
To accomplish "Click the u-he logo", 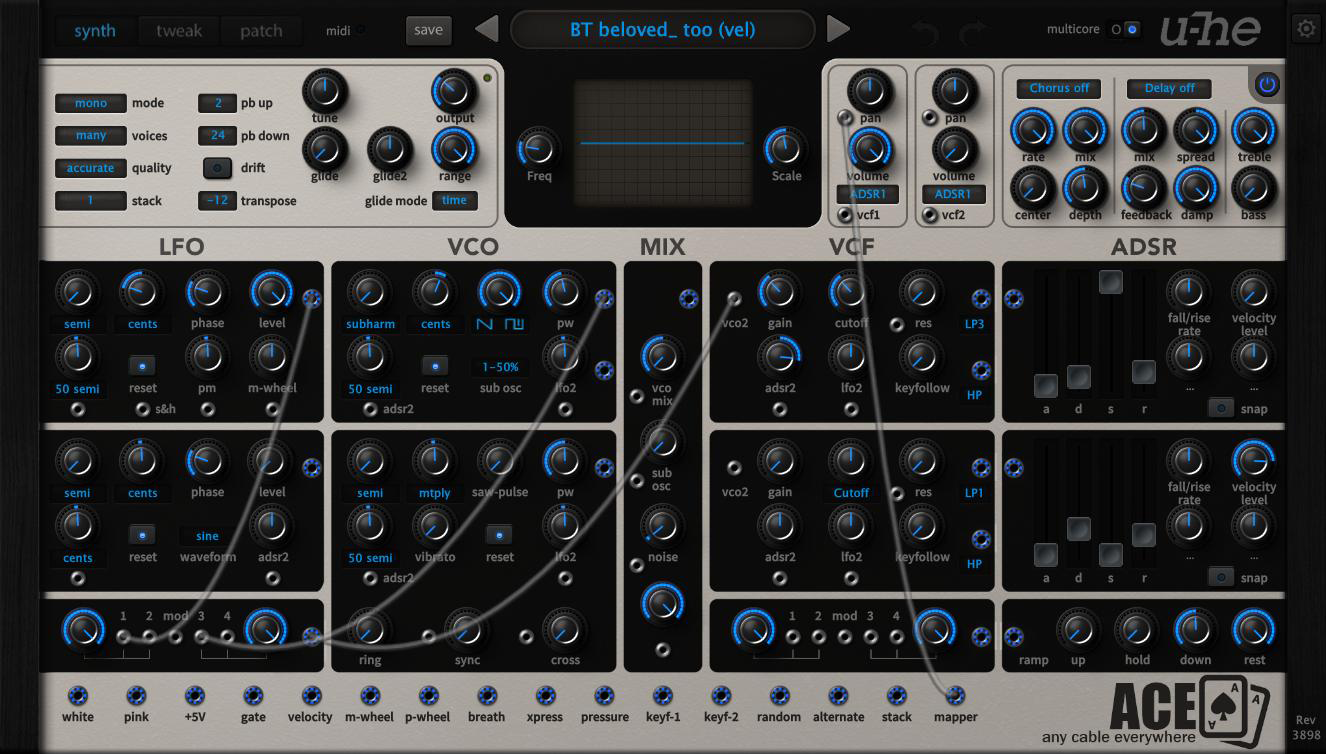I will [1210, 30].
